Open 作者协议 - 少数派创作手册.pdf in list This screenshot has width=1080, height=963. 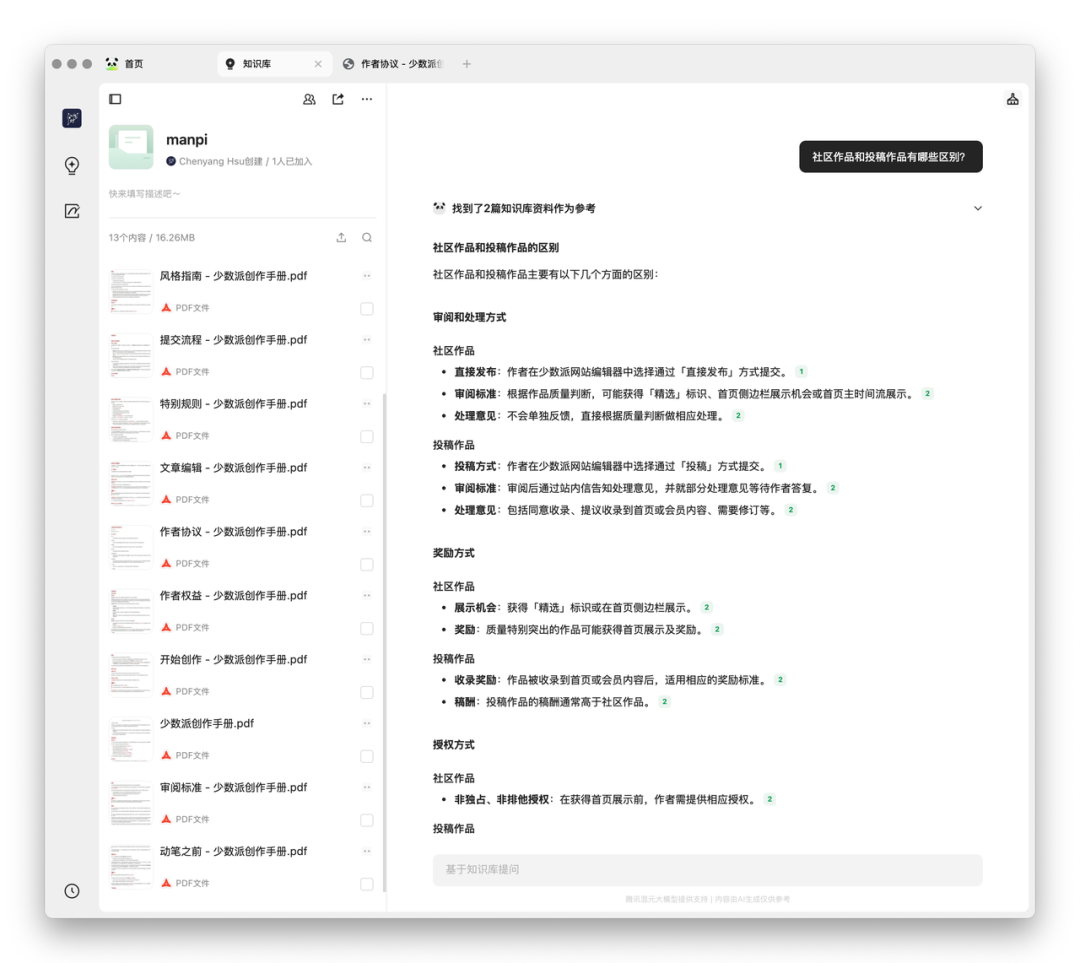click(x=233, y=532)
